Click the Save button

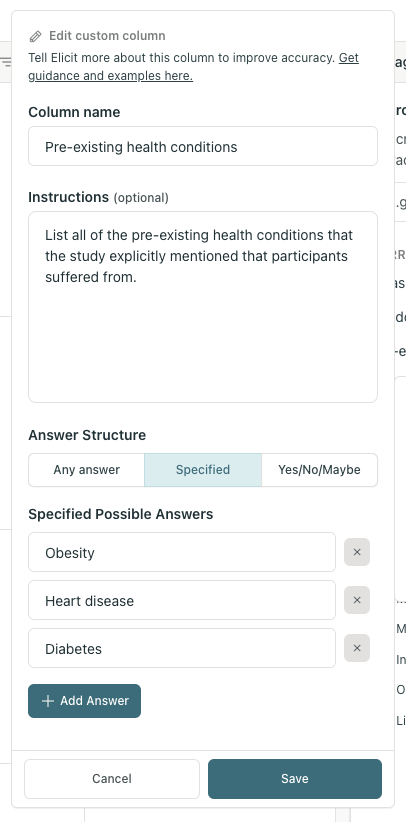point(295,779)
